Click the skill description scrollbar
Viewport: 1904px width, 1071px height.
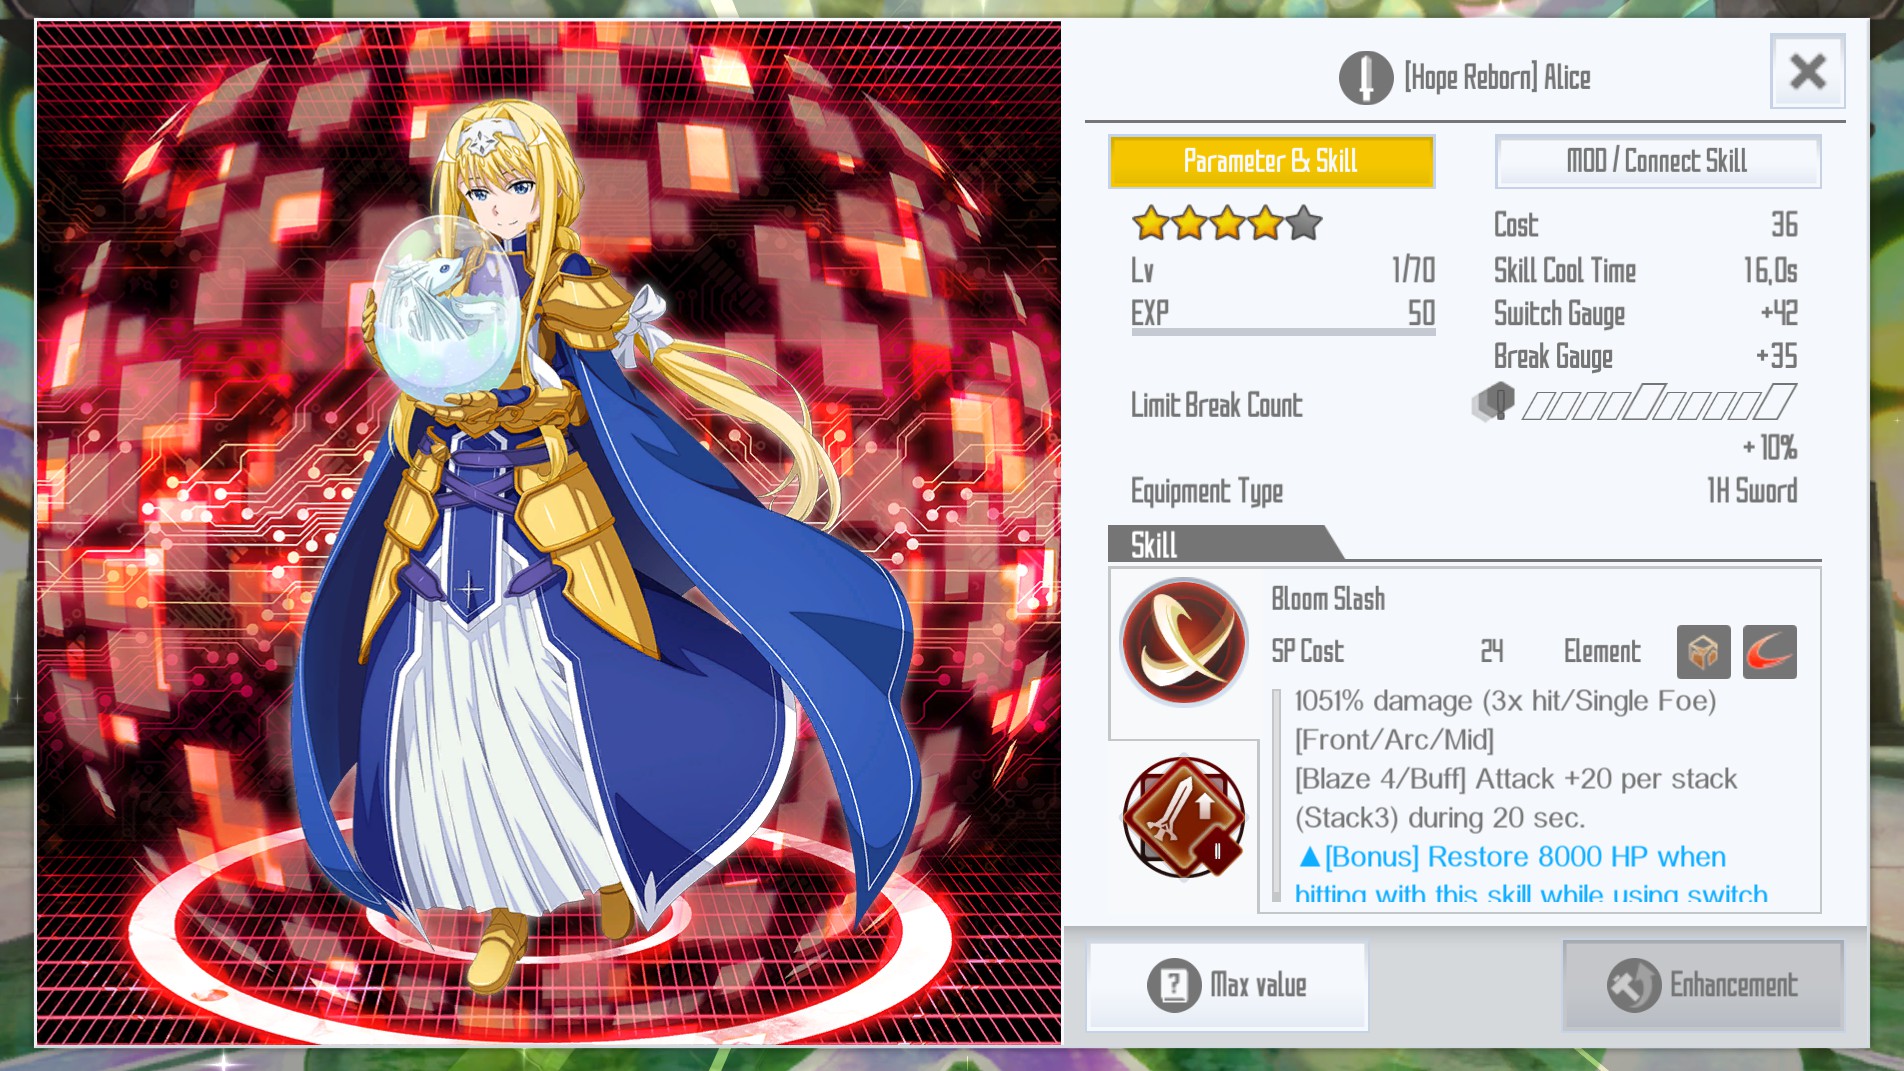pyautogui.click(x=1276, y=795)
